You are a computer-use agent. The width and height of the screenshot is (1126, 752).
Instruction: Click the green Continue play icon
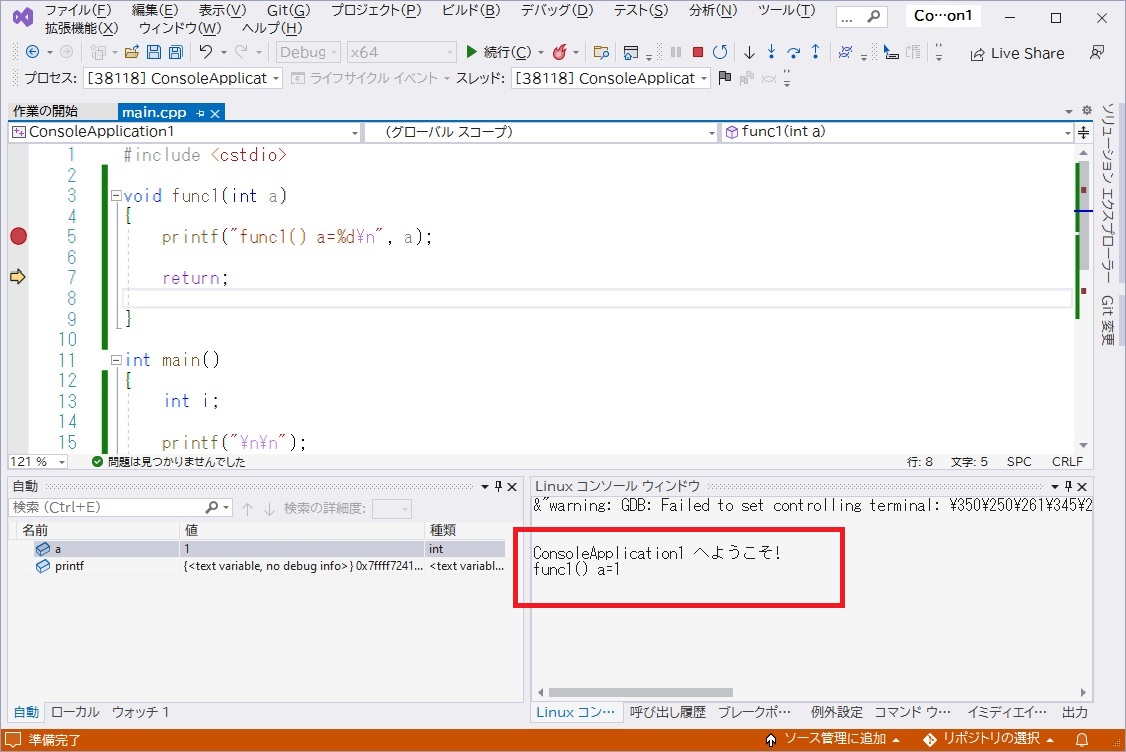click(x=471, y=52)
